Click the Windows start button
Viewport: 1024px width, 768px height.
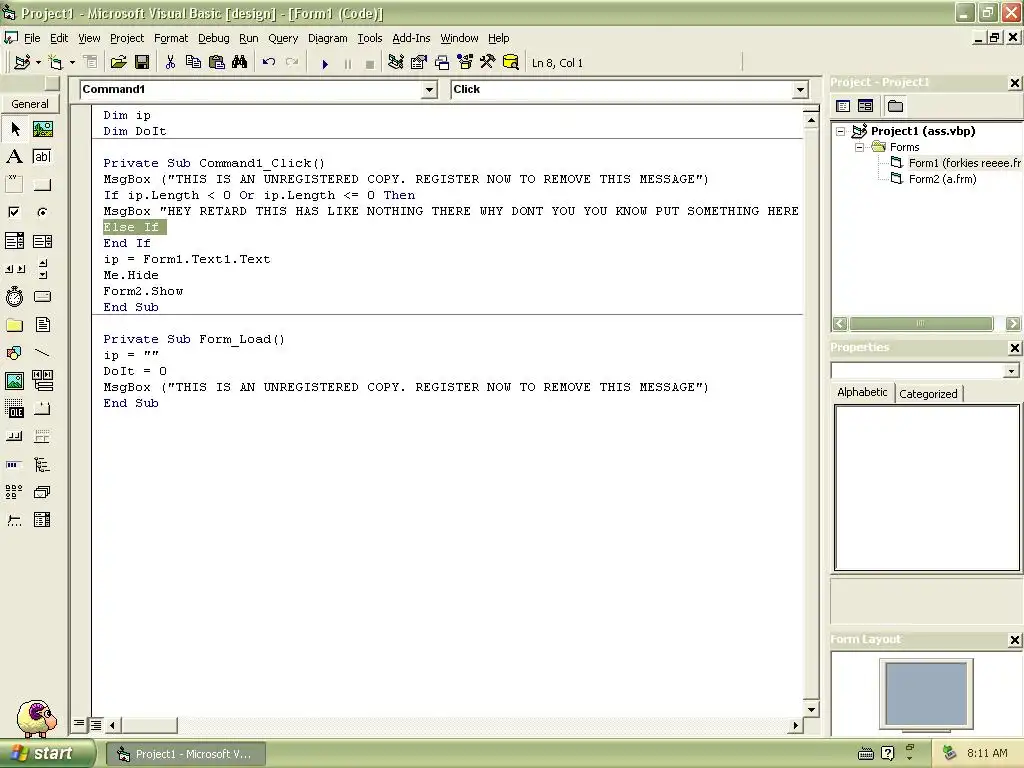point(46,754)
